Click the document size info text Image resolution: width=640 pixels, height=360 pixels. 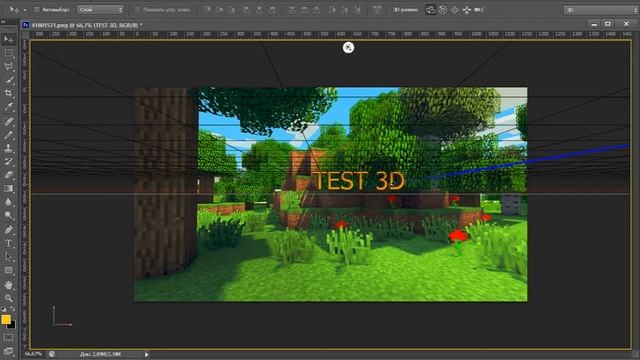(x=100, y=354)
